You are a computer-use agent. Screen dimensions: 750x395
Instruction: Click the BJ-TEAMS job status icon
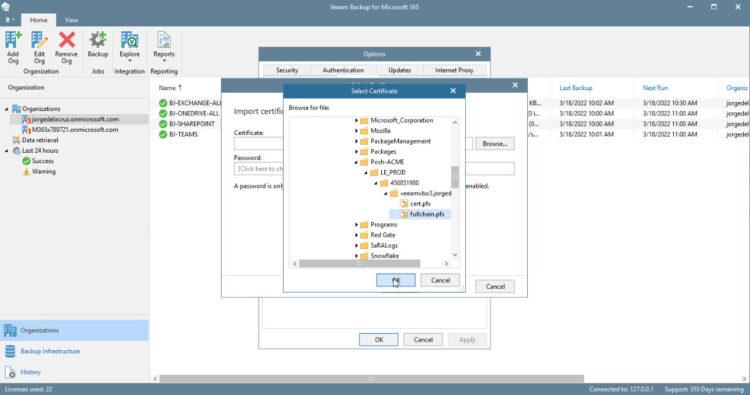coord(163,134)
